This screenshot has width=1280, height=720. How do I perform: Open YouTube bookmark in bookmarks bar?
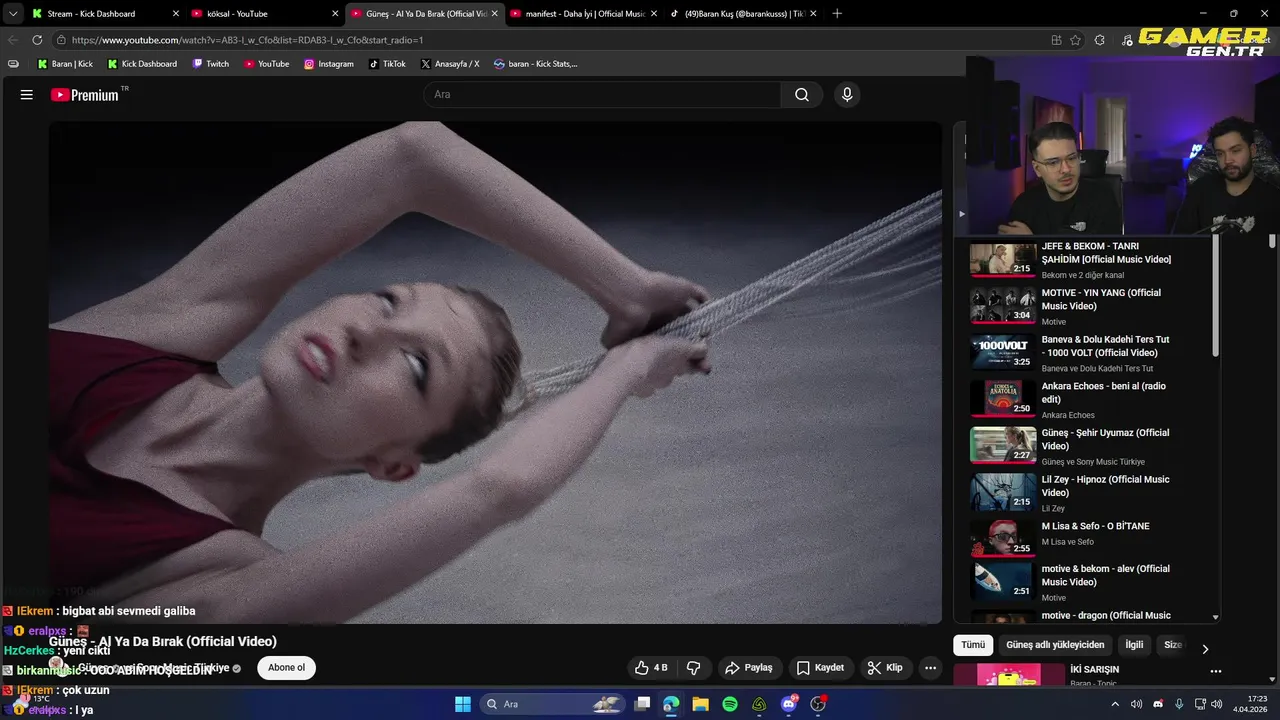pos(265,64)
